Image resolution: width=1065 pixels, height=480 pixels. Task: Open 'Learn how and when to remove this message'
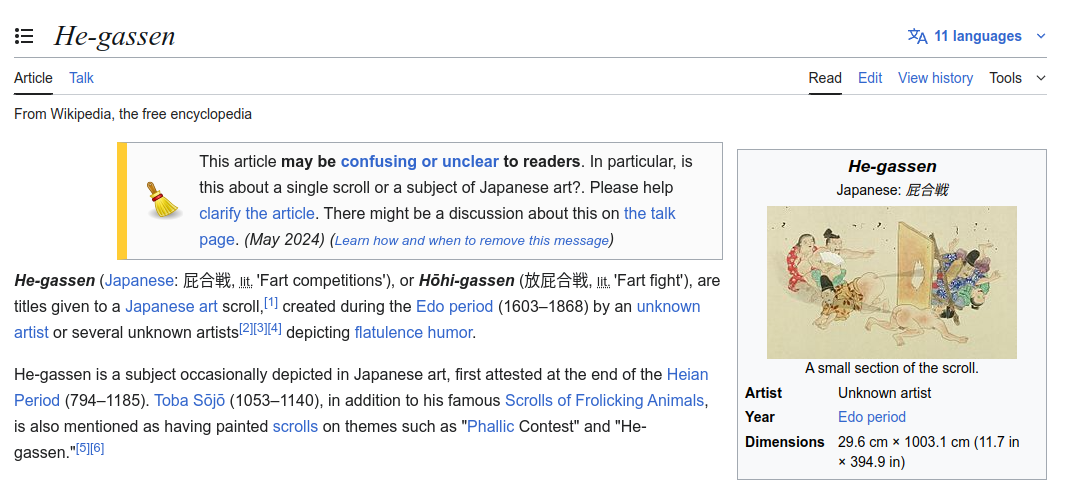tap(472, 240)
